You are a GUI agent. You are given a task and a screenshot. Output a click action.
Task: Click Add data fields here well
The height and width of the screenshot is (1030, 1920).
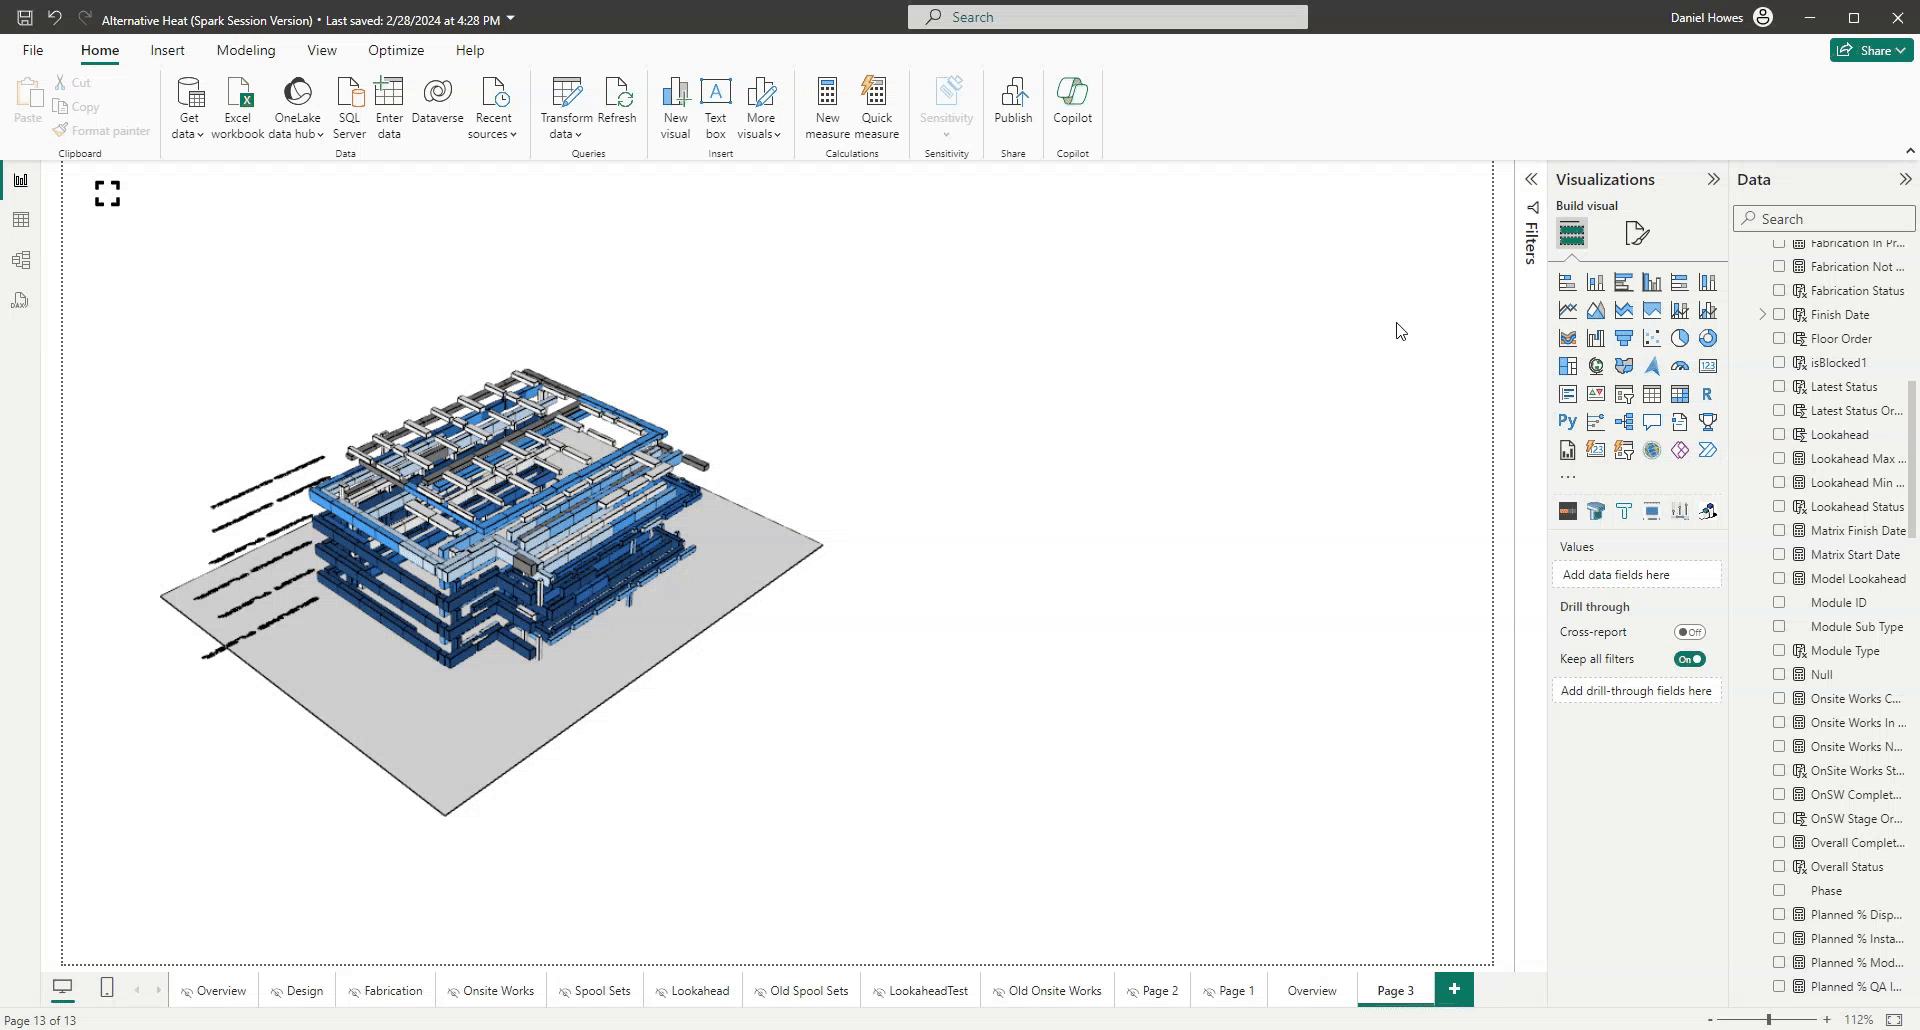pos(1637,575)
